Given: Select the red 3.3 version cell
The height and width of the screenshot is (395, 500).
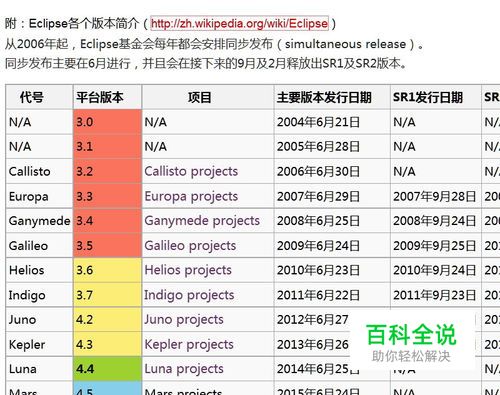Looking at the screenshot, I should coord(107,196).
